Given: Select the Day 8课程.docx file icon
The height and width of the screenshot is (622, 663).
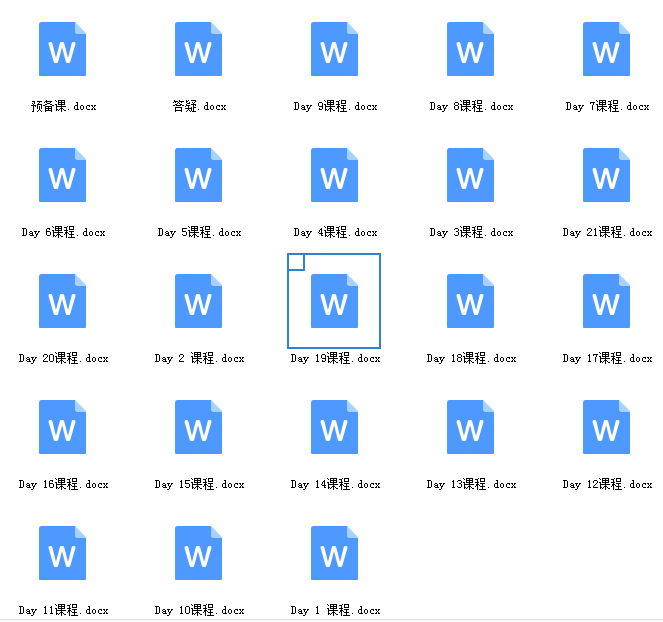Looking at the screenshot, I should (471, 49).
